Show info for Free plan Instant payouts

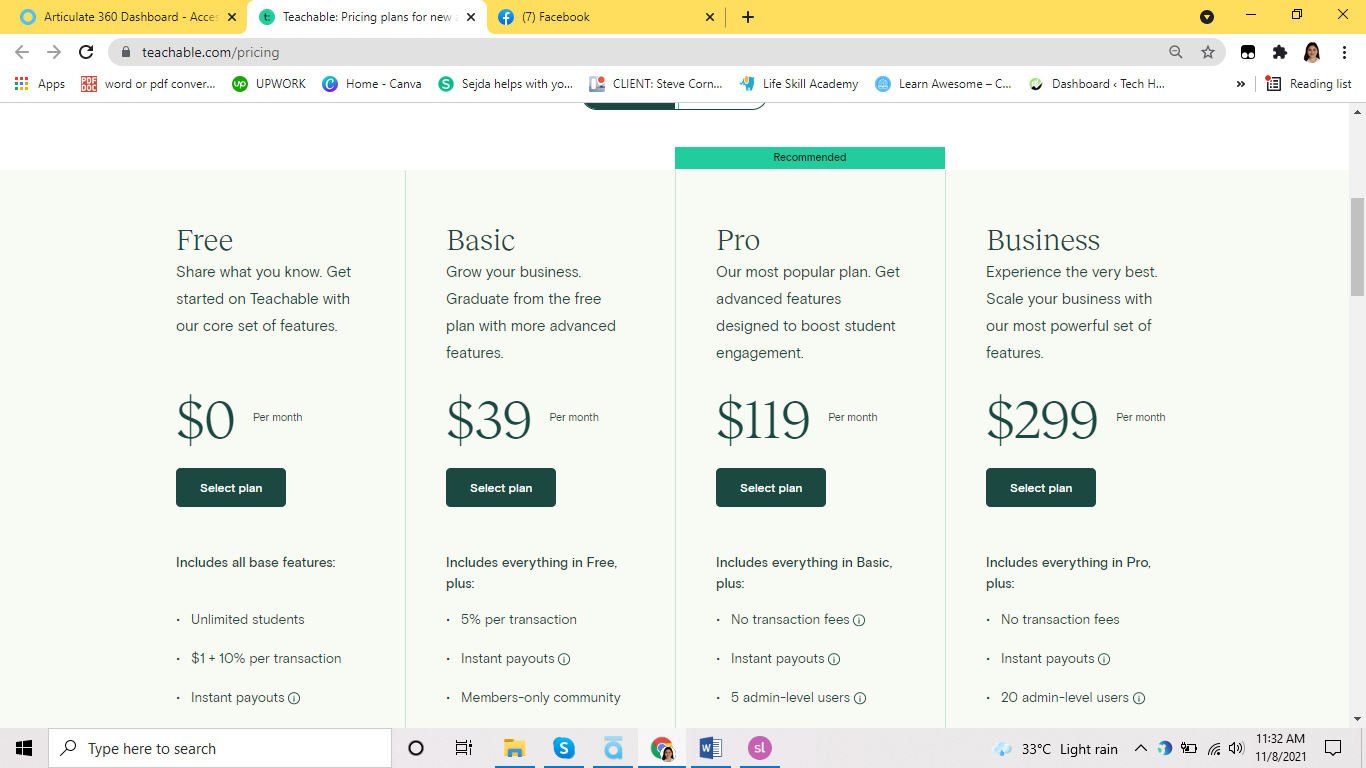(294, 698)
